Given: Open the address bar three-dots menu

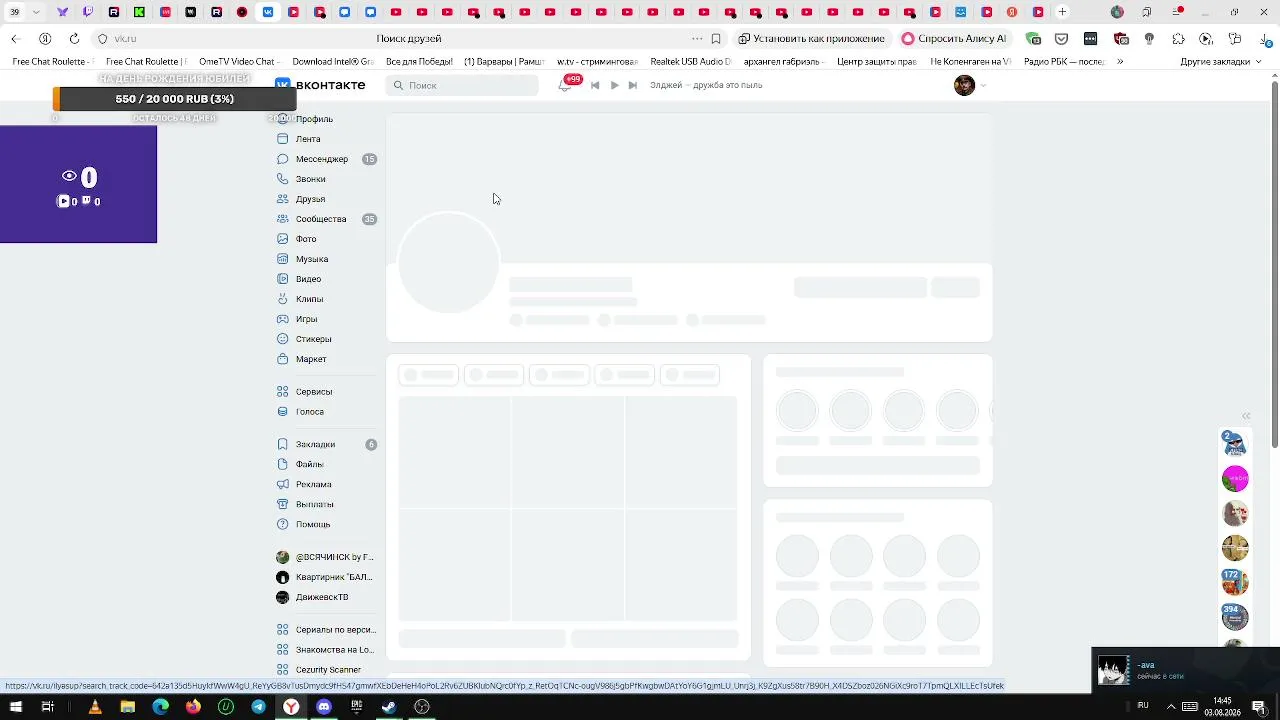Looking at the screenshot, I should click(x=697, y=38).
